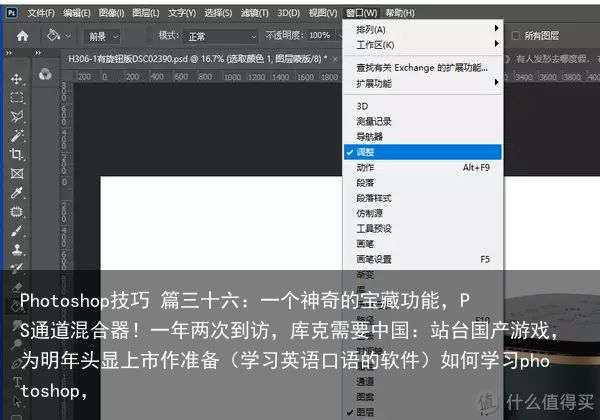
Task: Close the H306-1有旋钮版DSC02390.psd document tab
Action: point(335,59)
